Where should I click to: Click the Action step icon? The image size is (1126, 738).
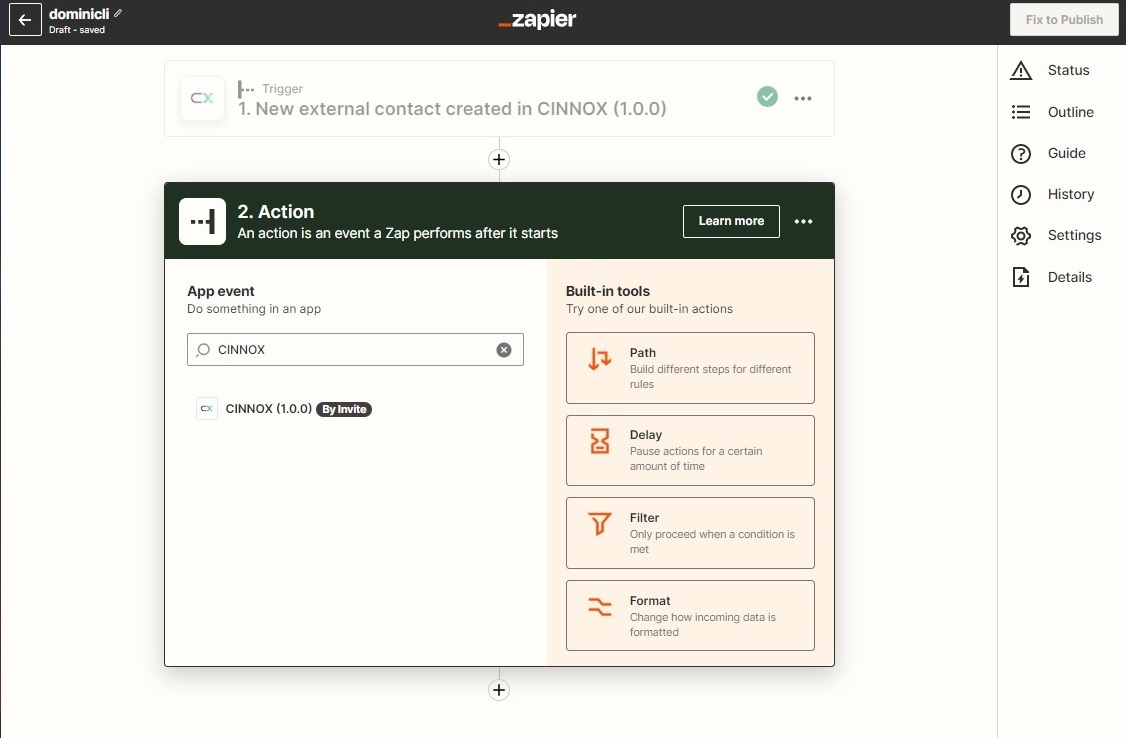202,221
